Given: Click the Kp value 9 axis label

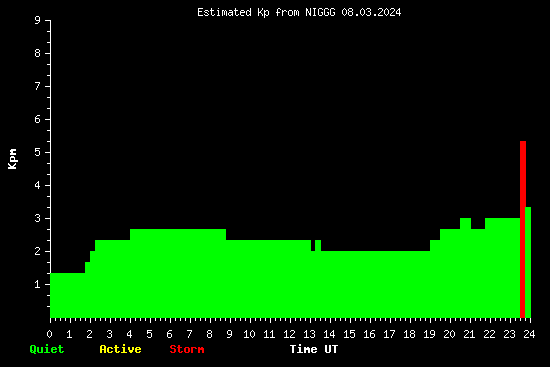Looking at the screenshot, I should (x=38, y=20).
